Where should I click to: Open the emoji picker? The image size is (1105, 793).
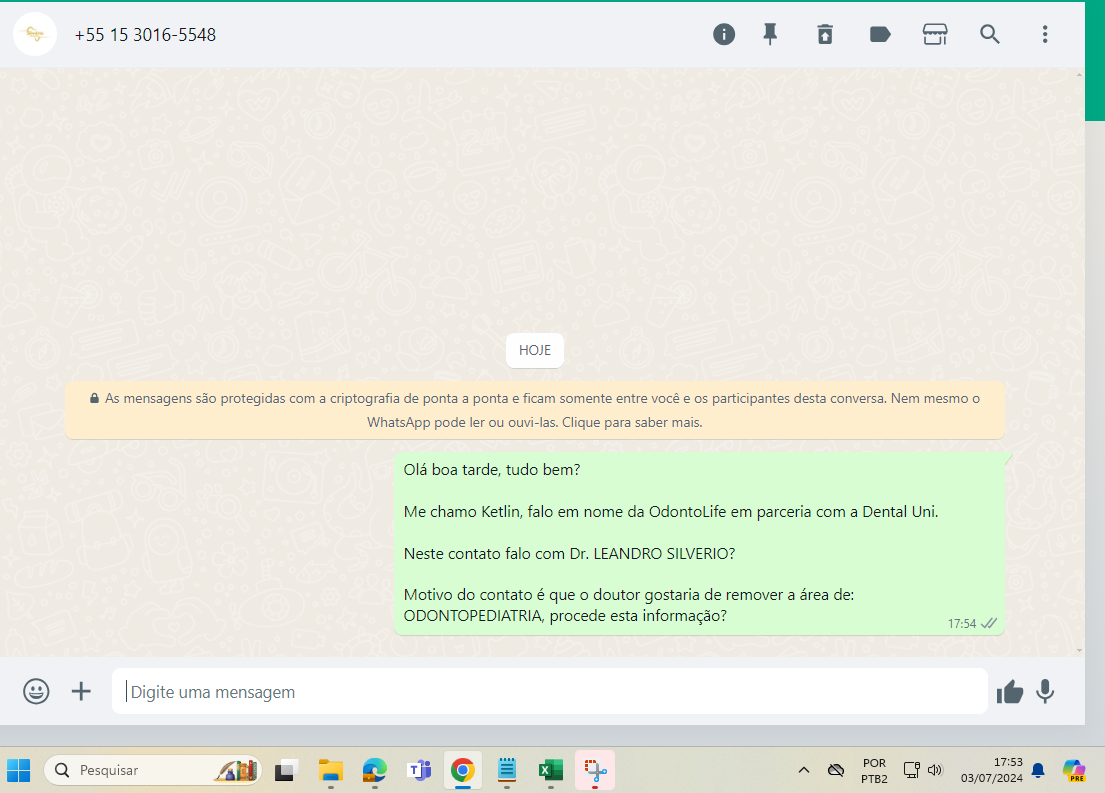[36, 691]
